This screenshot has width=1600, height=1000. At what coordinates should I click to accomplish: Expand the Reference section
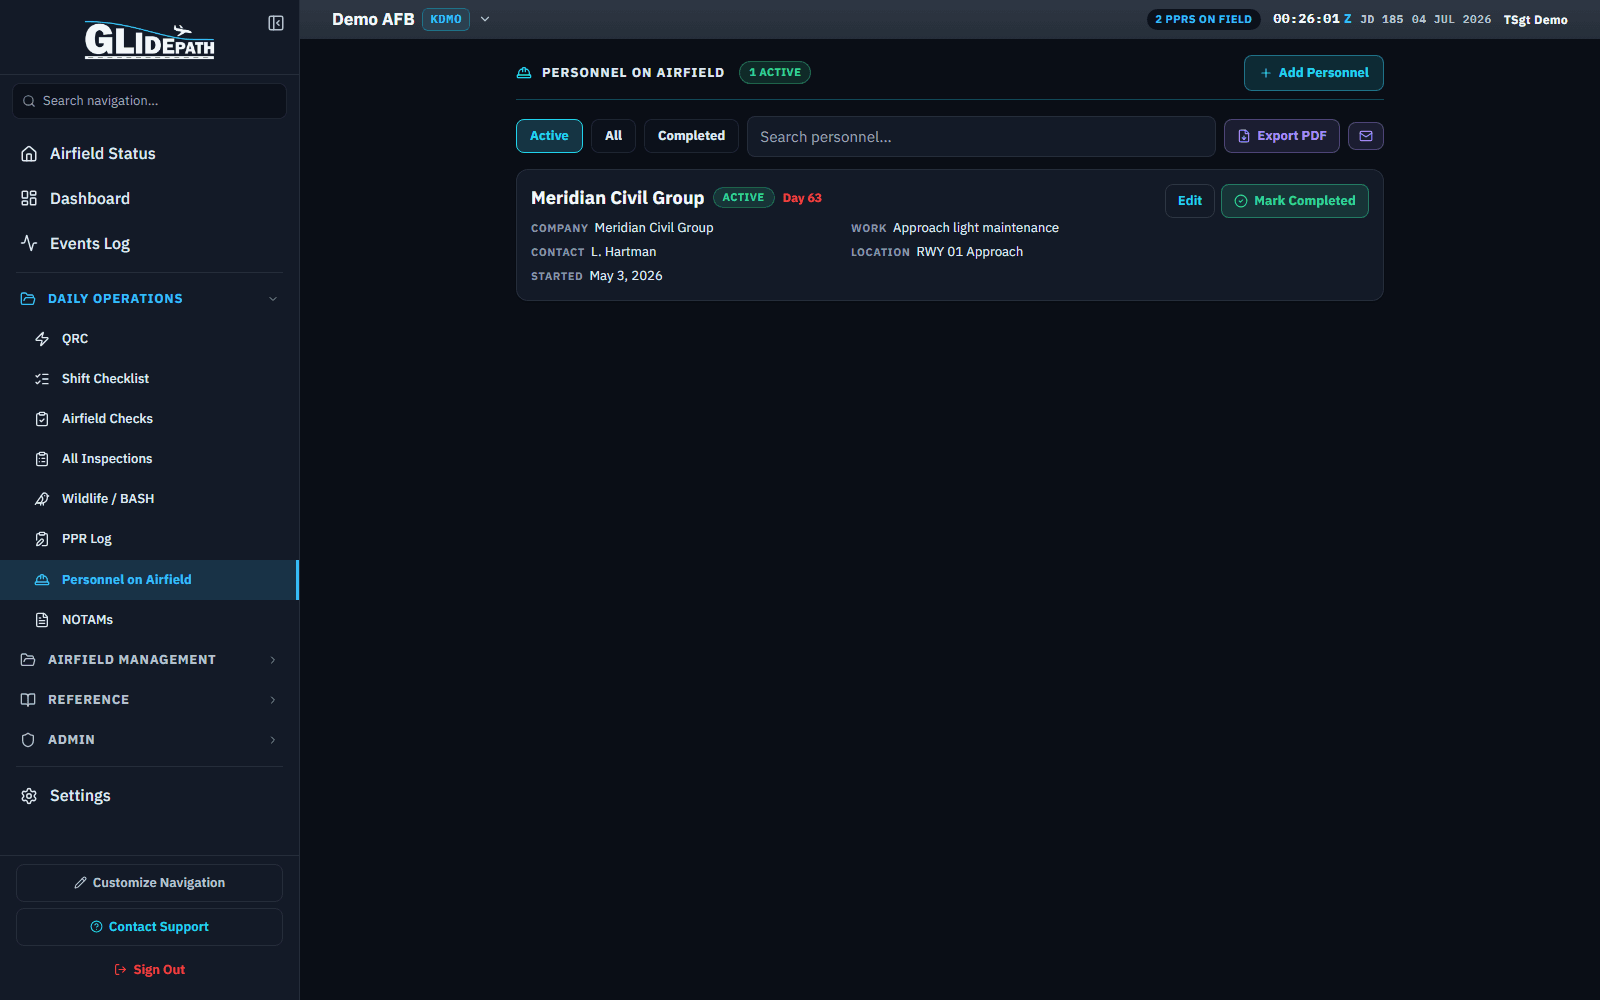point(149,700)
